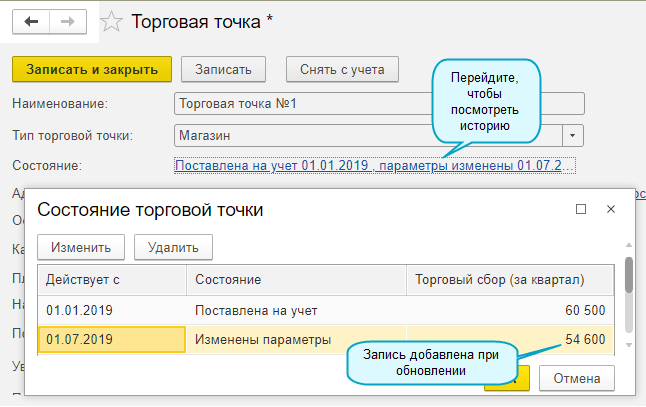Viewport: 646px width, 407px height.
Task: Mark form as favorite with star icon
Action: pyautogui.click(x=112, y=21)
